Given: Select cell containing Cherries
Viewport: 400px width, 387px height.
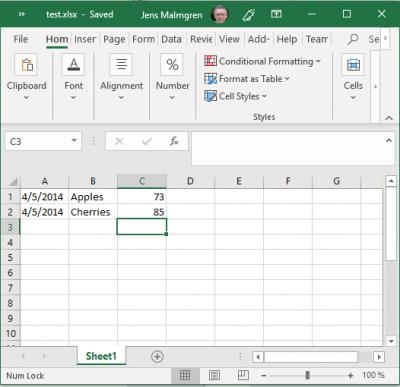Looking at the screenshot, I should pos(93,212).
